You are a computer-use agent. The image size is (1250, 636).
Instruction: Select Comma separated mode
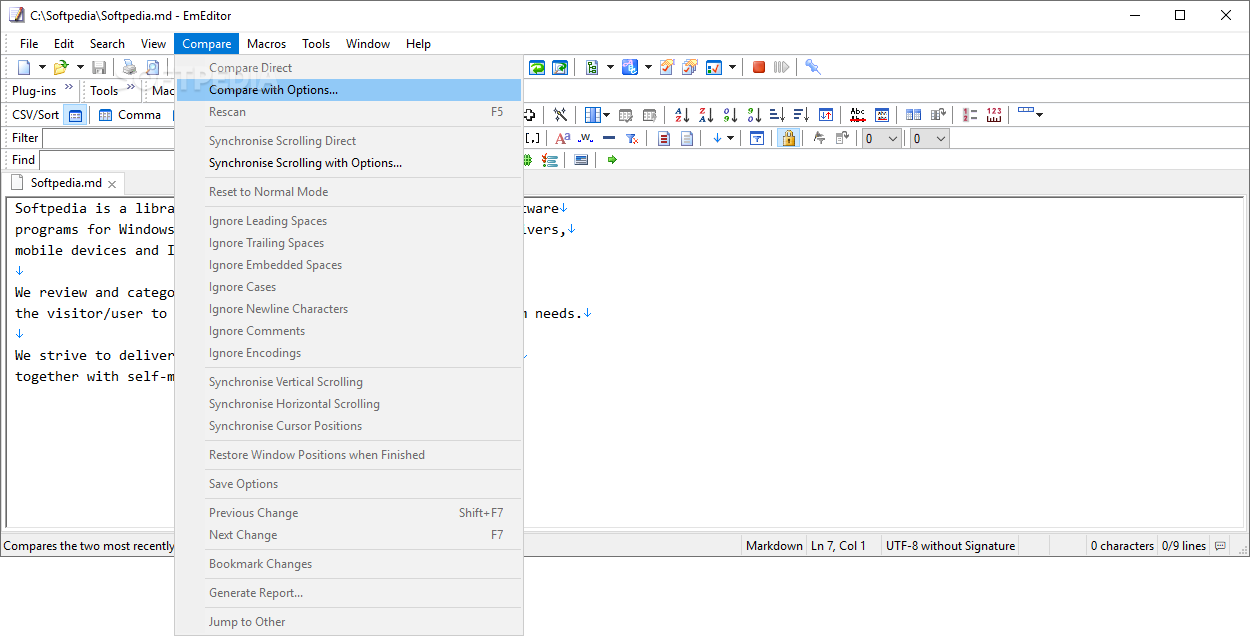130,115
